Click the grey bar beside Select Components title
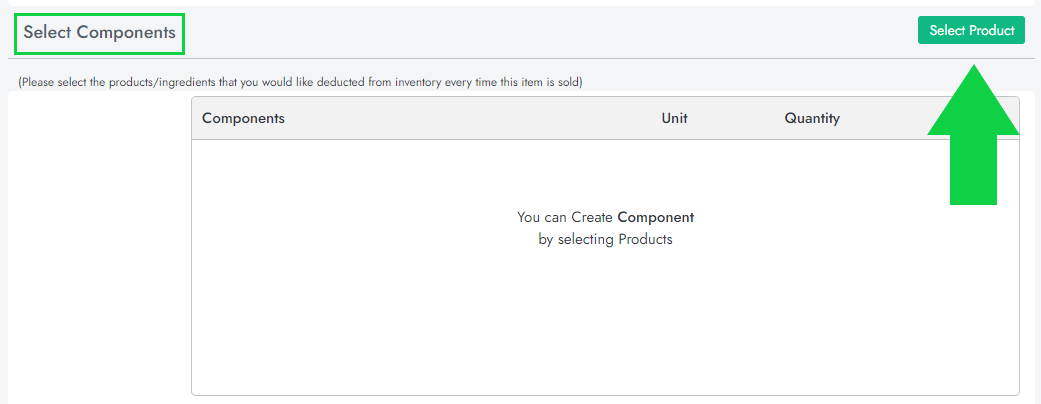This screenshot has height=404, width=1041. (x=550, y=33)
